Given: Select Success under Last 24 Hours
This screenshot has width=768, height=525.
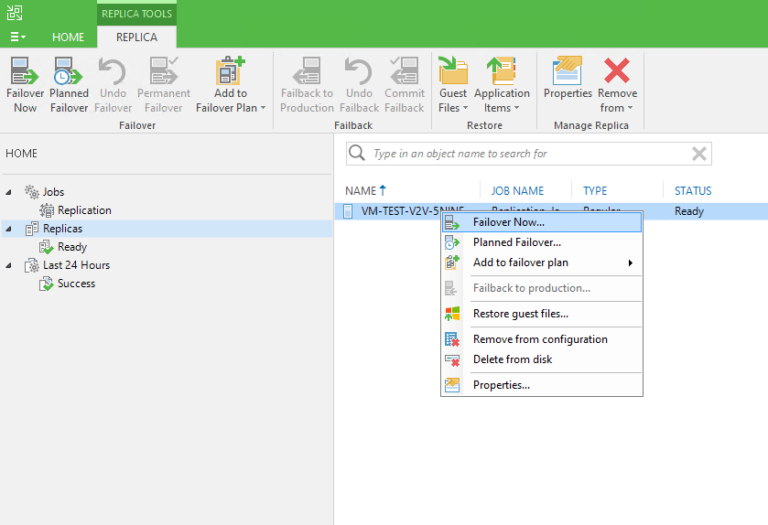Looking at the screenshot, I should 76,284.
